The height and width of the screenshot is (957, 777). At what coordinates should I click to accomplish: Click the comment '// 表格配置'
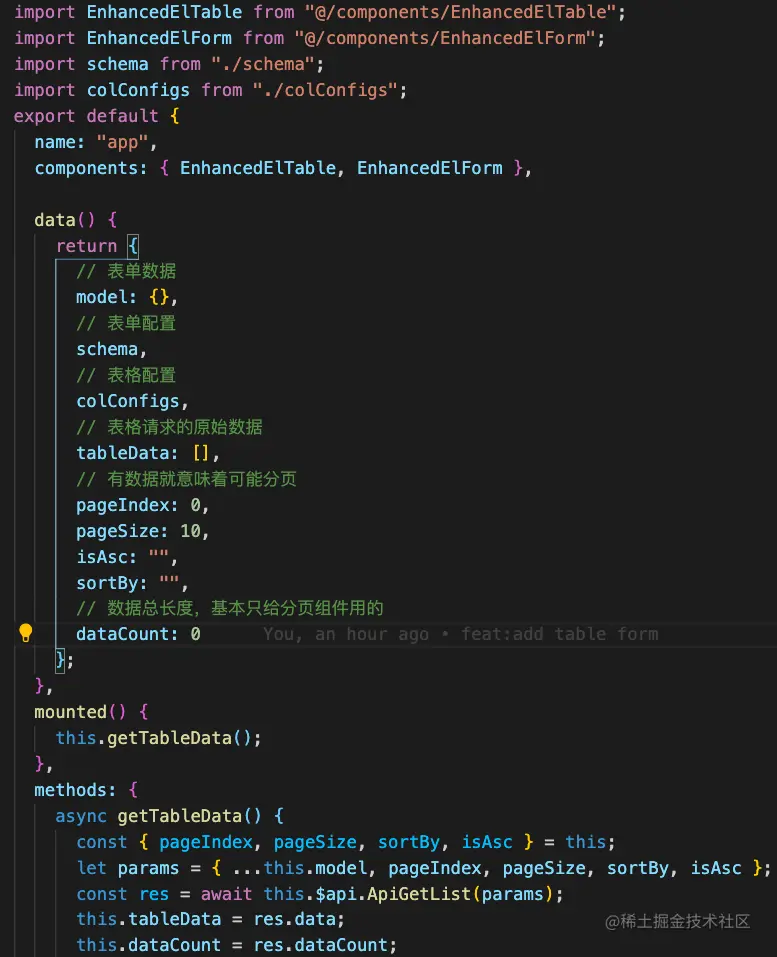[x=126, y=375]
